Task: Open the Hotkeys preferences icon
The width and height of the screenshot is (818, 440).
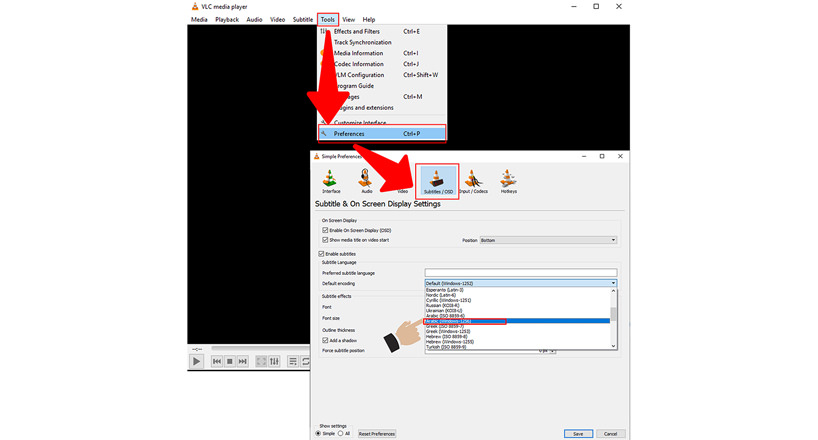Action: click(x=509, y=181)
